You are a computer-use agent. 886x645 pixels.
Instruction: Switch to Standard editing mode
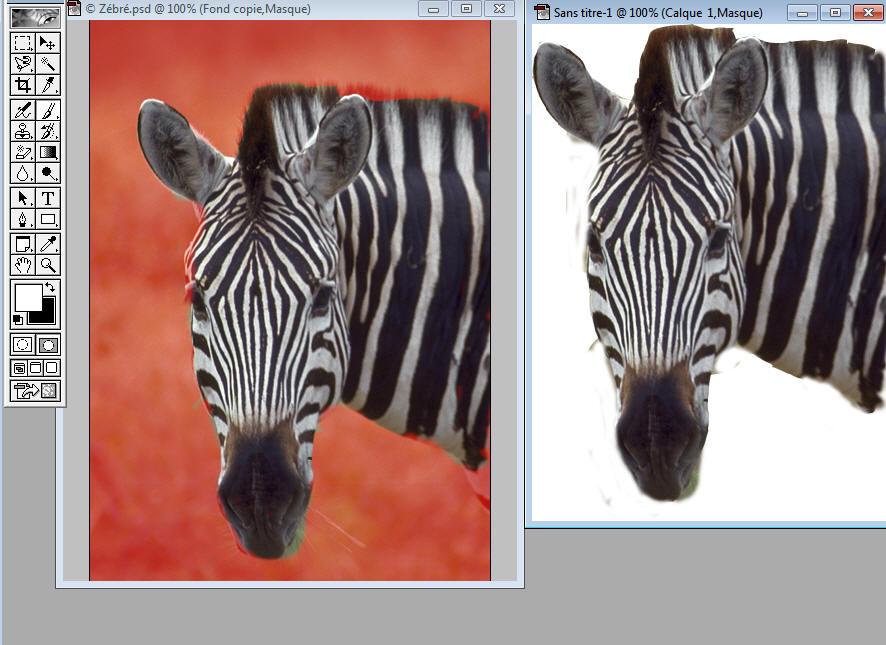[x=23, y=344]
